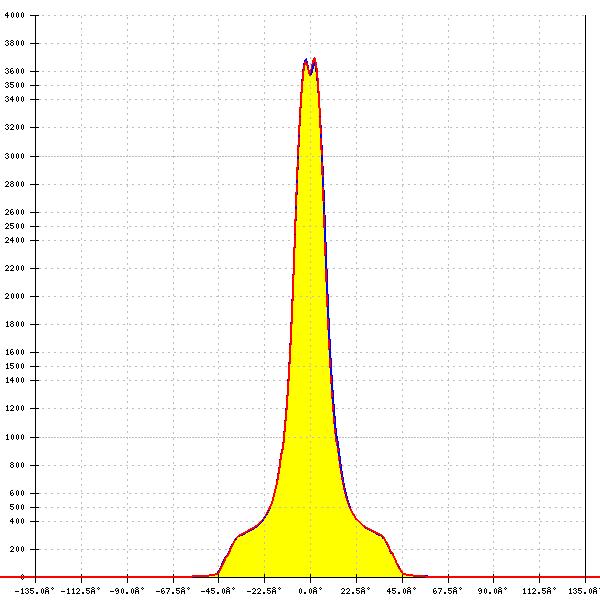Click the 2600 y-axis label

click(15, 212)
